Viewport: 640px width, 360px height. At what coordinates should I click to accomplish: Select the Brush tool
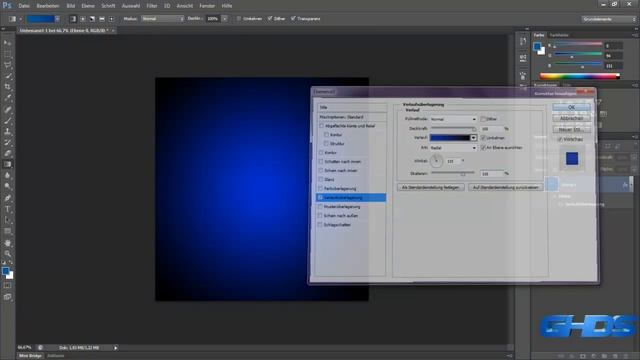click(7, 120)
